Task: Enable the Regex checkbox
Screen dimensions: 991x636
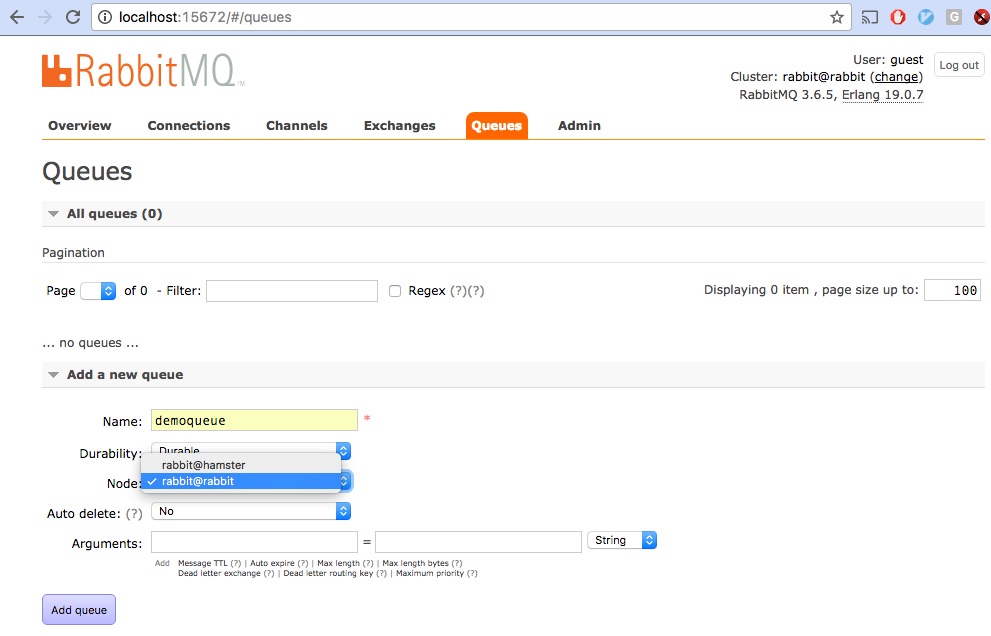Action: 395,291
